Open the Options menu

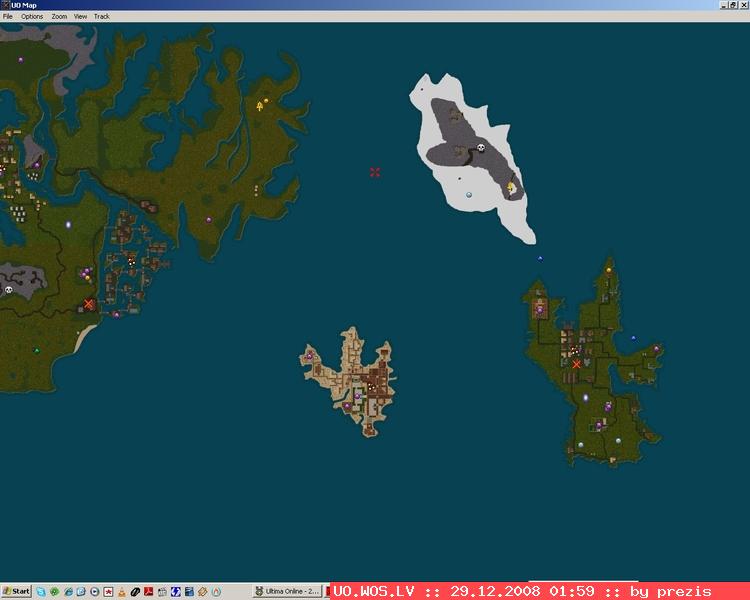tap(32, 16)
